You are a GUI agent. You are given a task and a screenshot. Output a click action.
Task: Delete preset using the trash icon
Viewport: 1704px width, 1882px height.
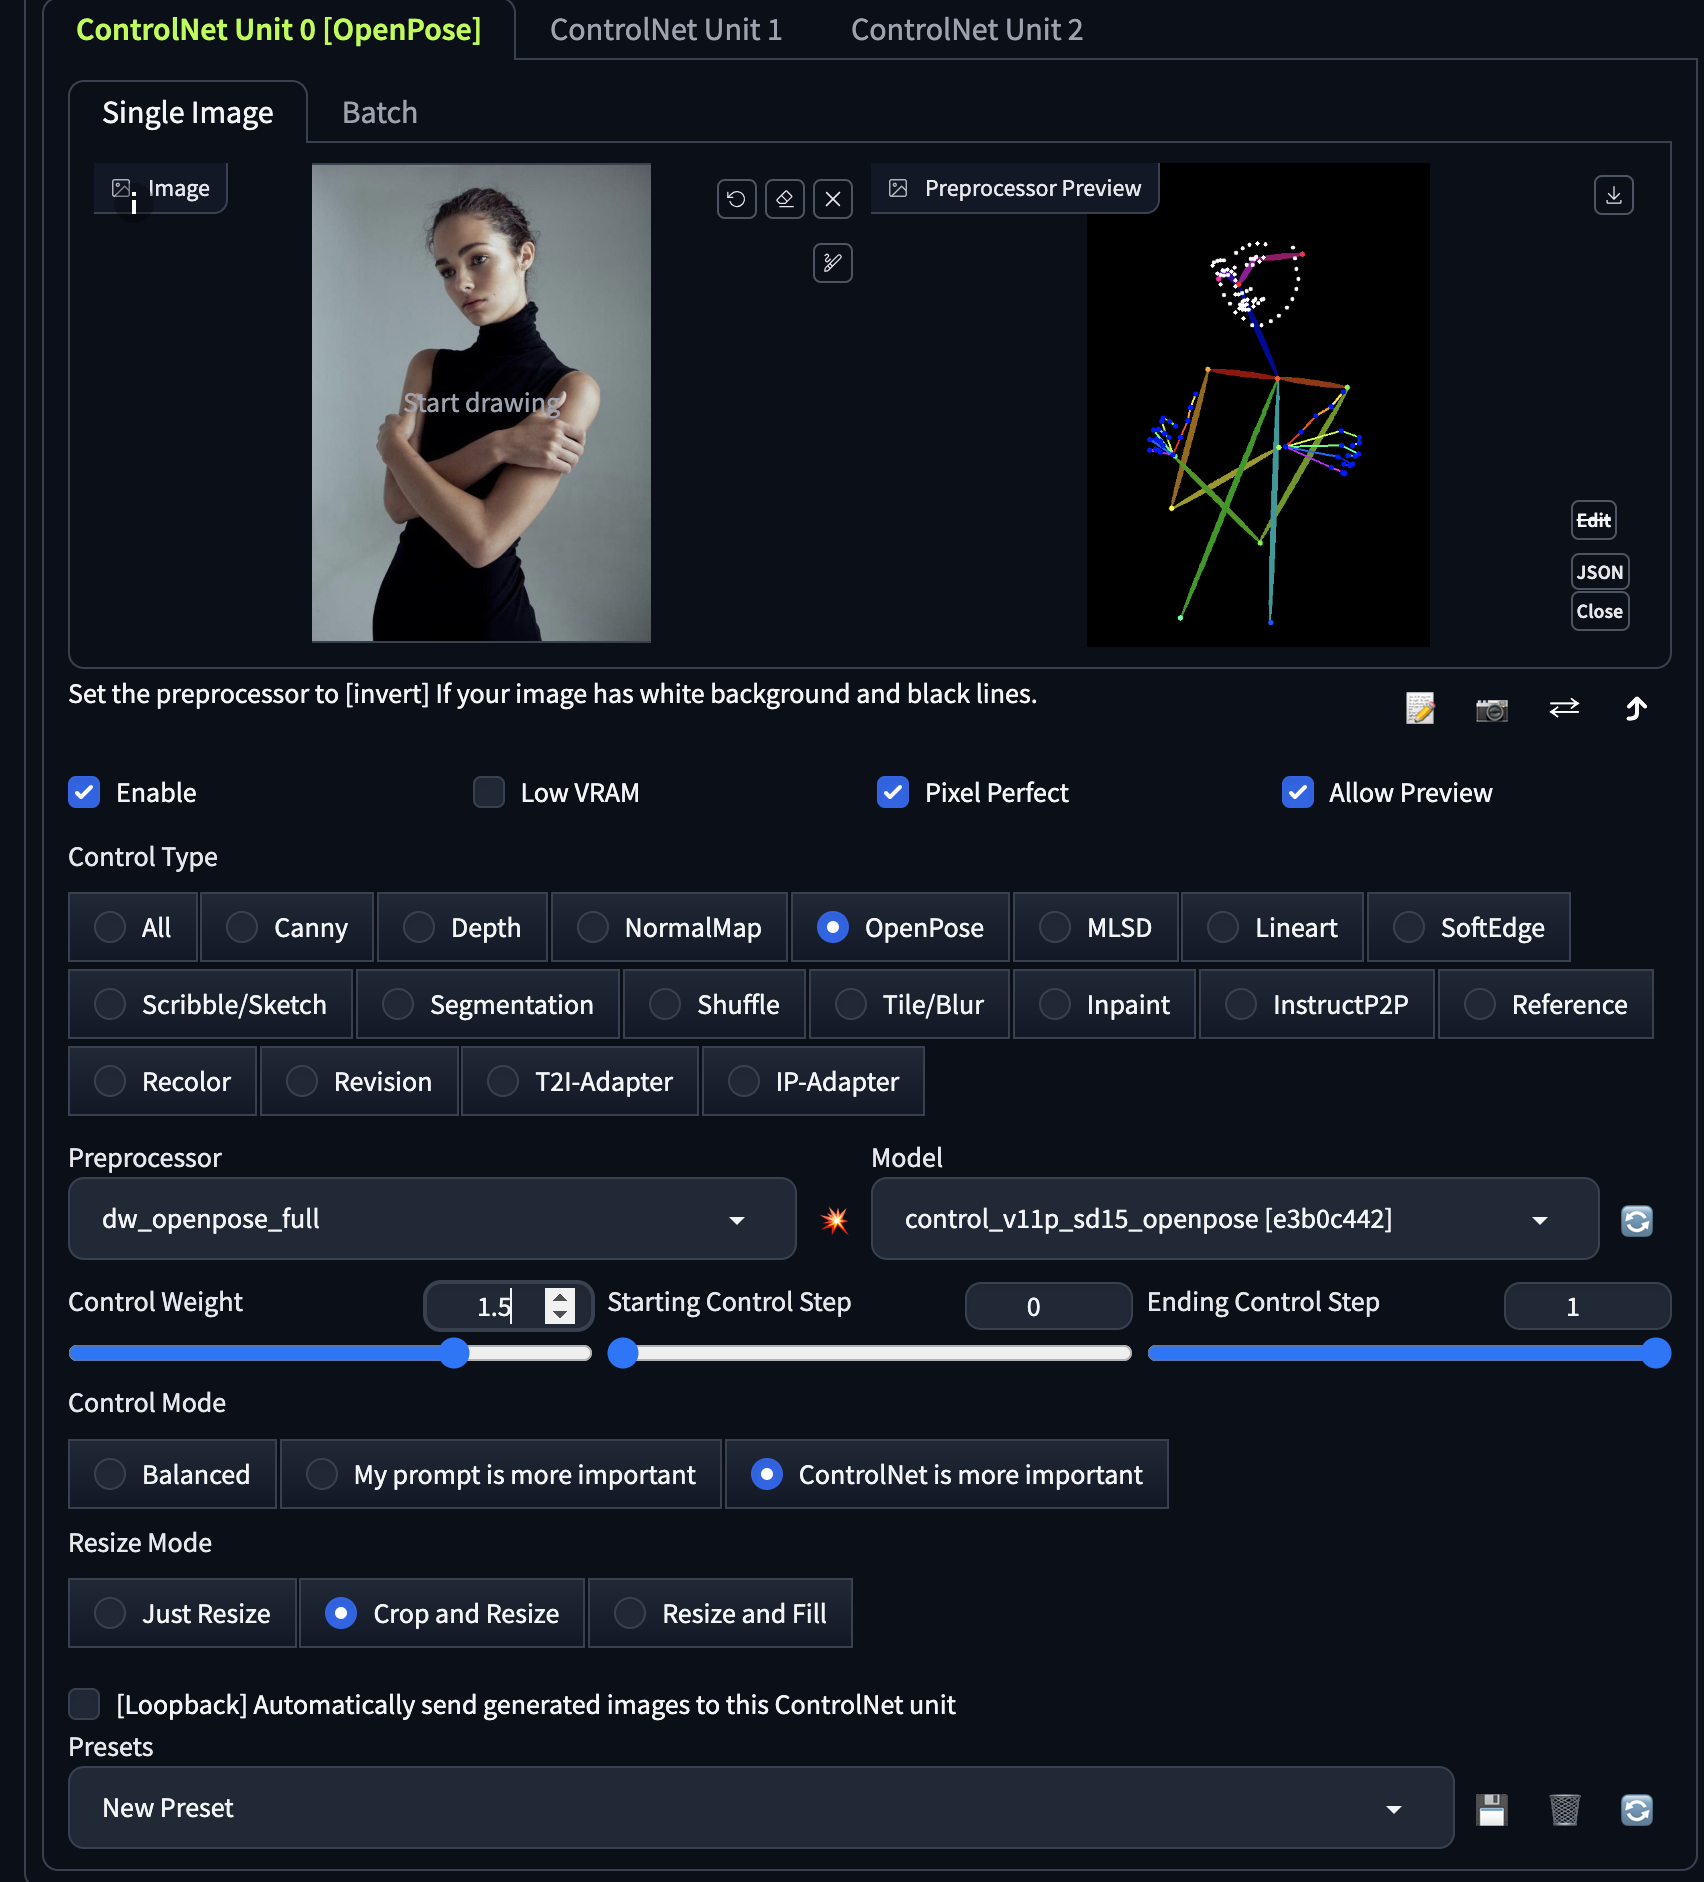(x=1565, y=1808)
